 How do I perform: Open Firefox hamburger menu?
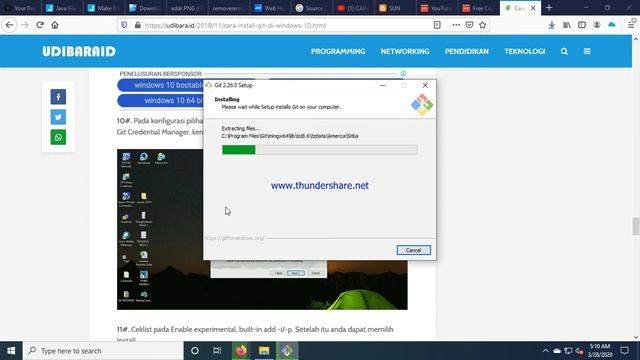(x=631, y=24)
